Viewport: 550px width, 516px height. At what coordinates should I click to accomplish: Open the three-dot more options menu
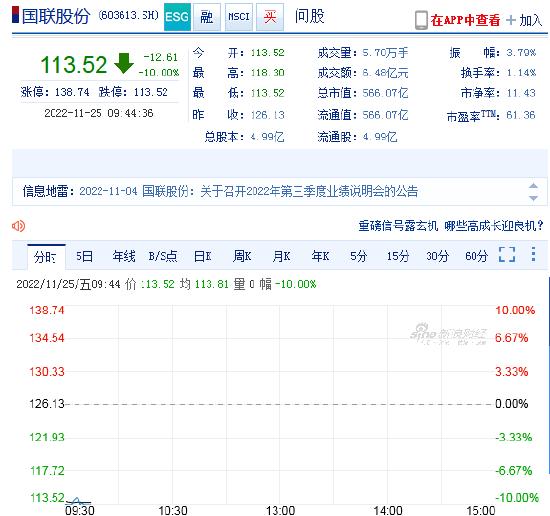pyautogui.click(x=533, y=254)
